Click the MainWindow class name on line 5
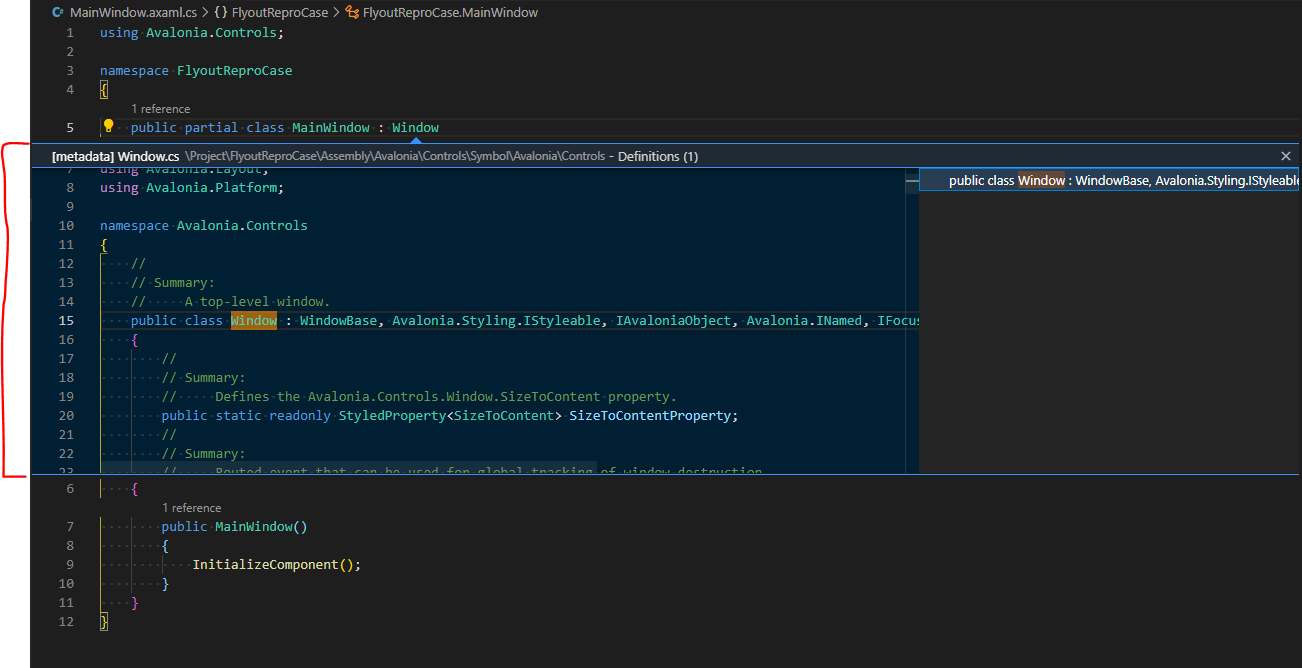 pyautogui.click(x=331, y=127)
